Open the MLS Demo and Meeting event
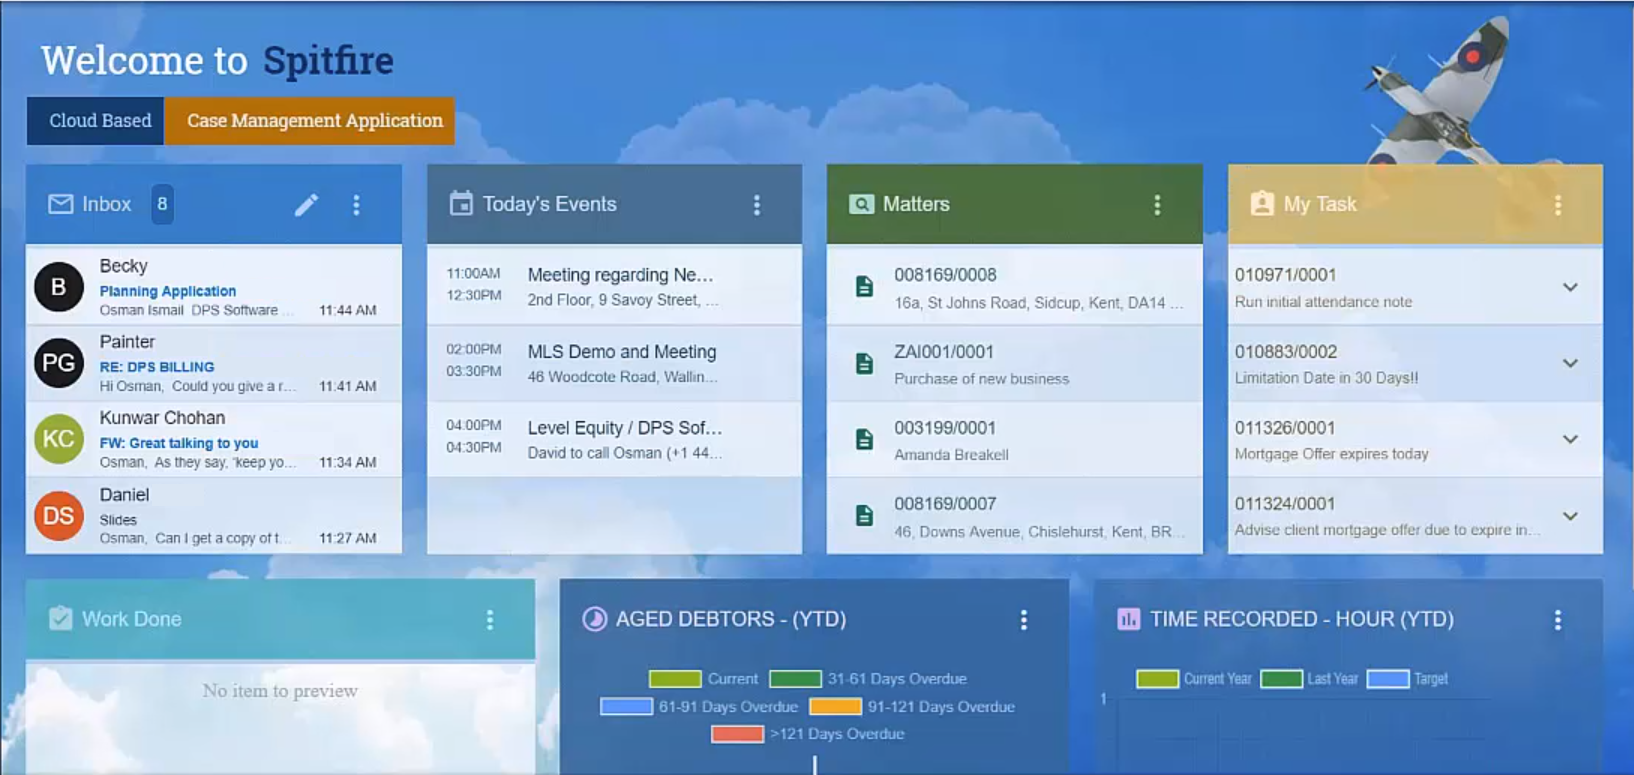The image size is (1634, 775). click(614, 363)
